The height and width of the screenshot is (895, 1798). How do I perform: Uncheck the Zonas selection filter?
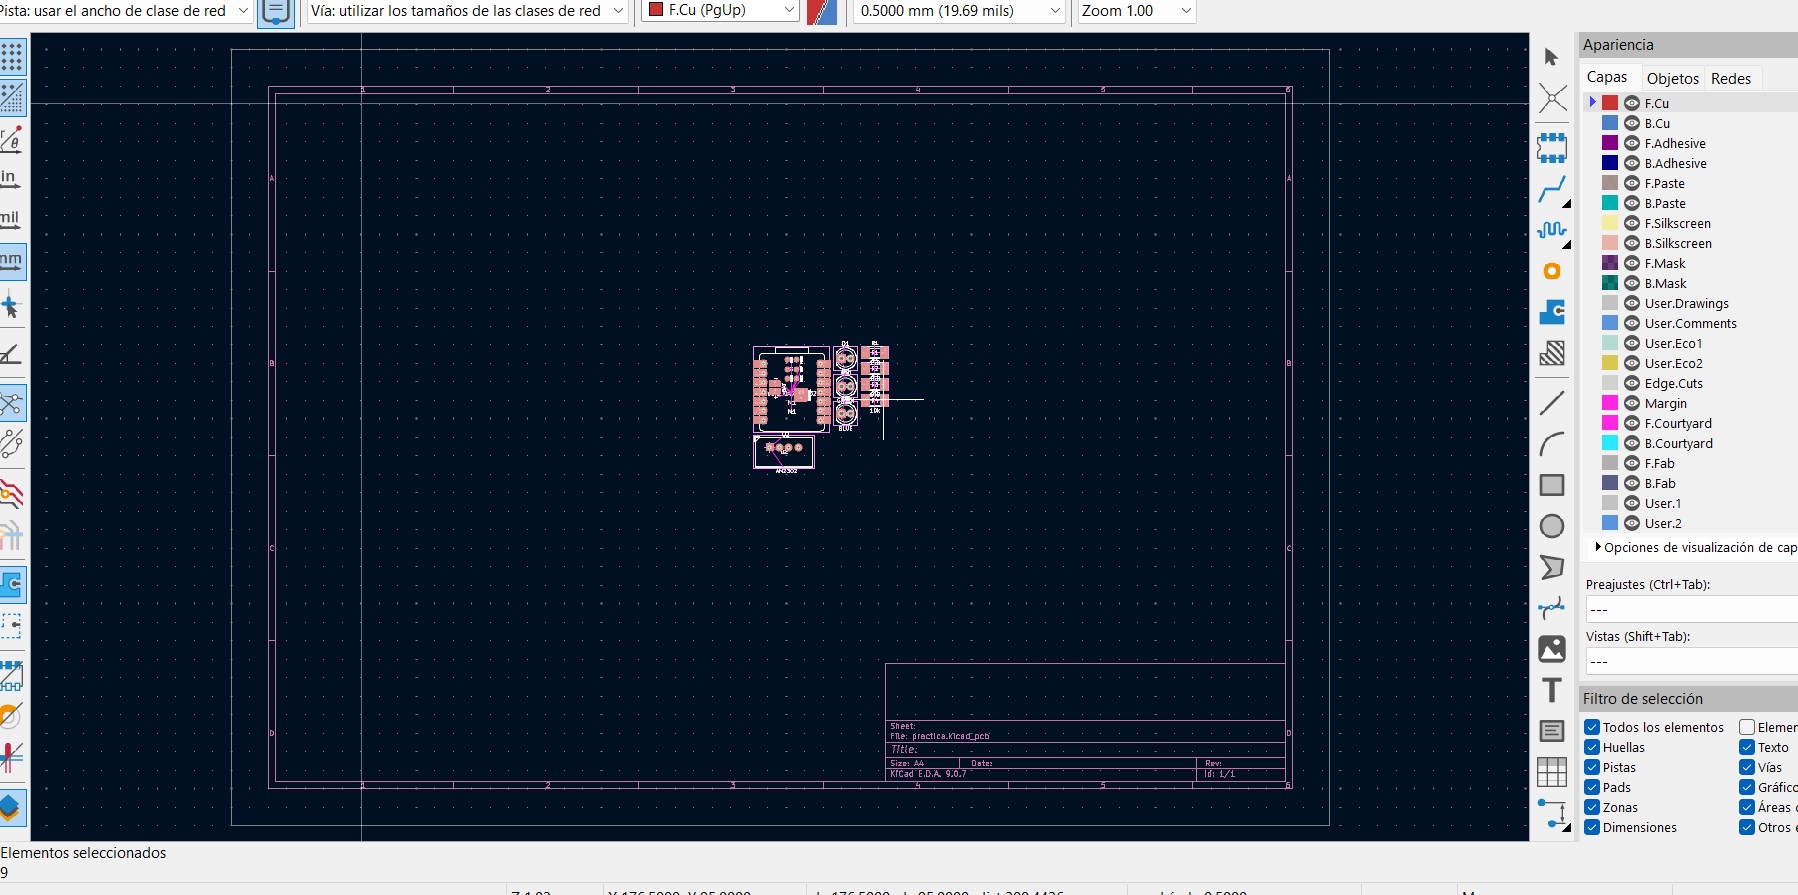[1592, 807]
